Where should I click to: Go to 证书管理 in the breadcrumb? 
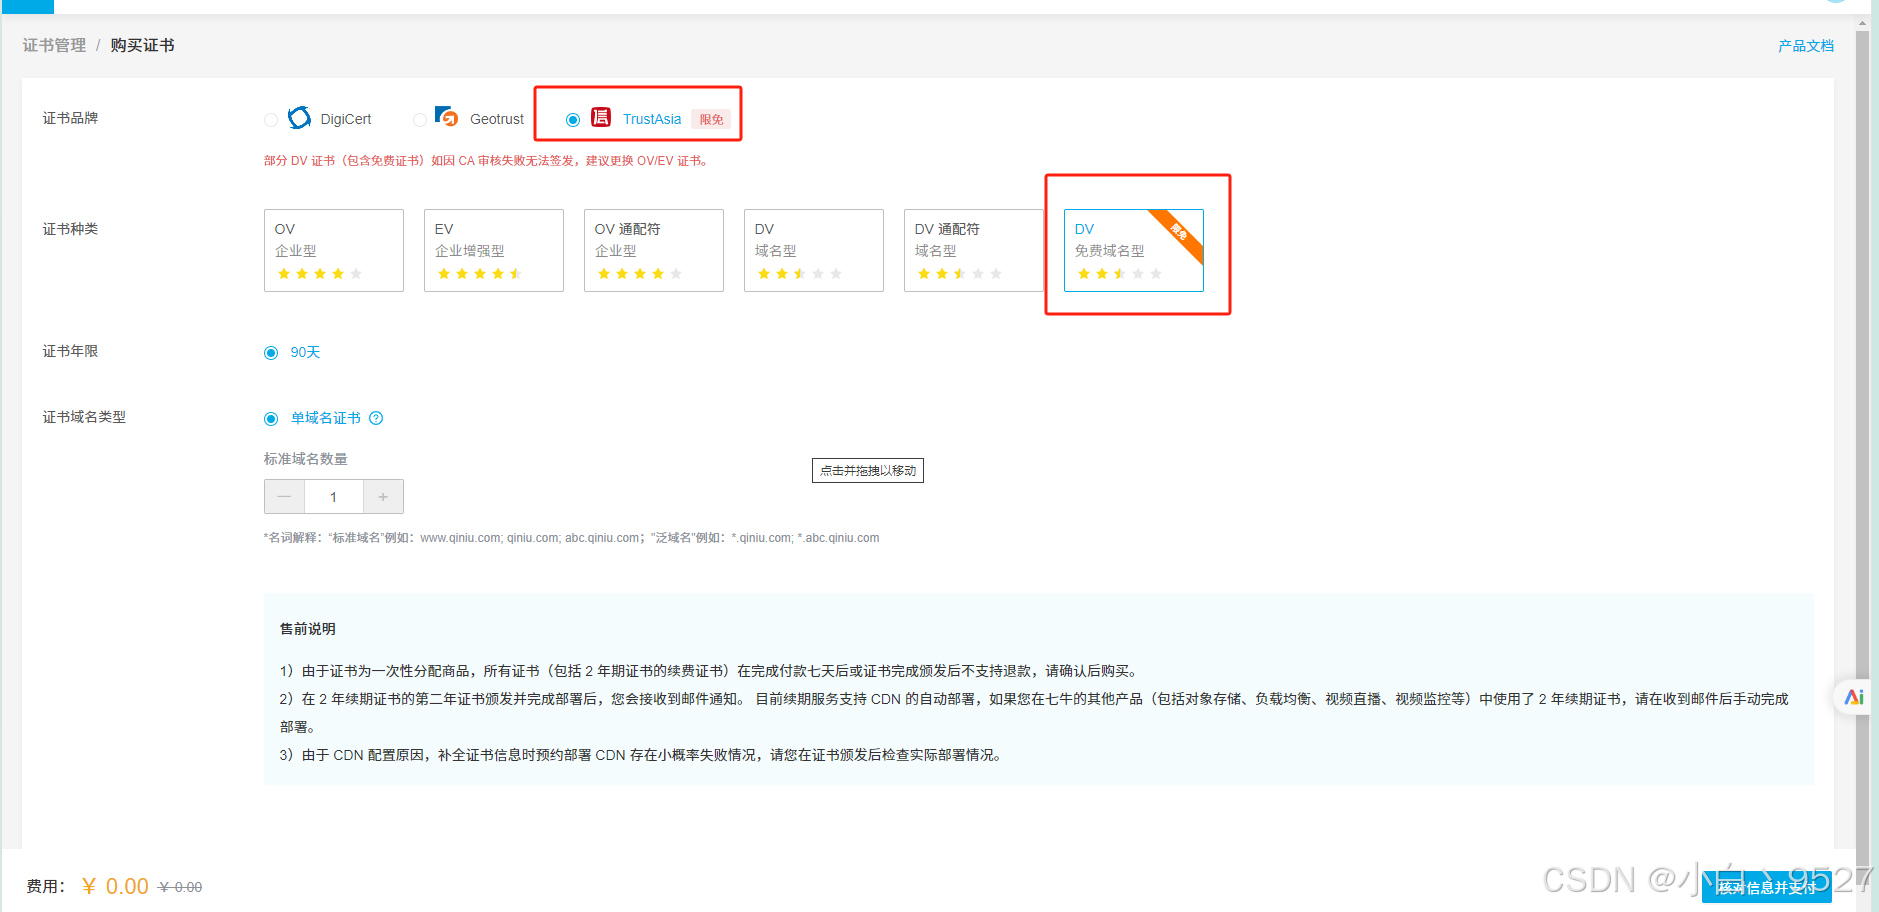tap(54, 45)
